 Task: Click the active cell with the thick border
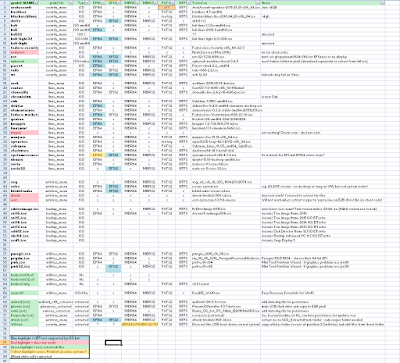pos(113,342)
